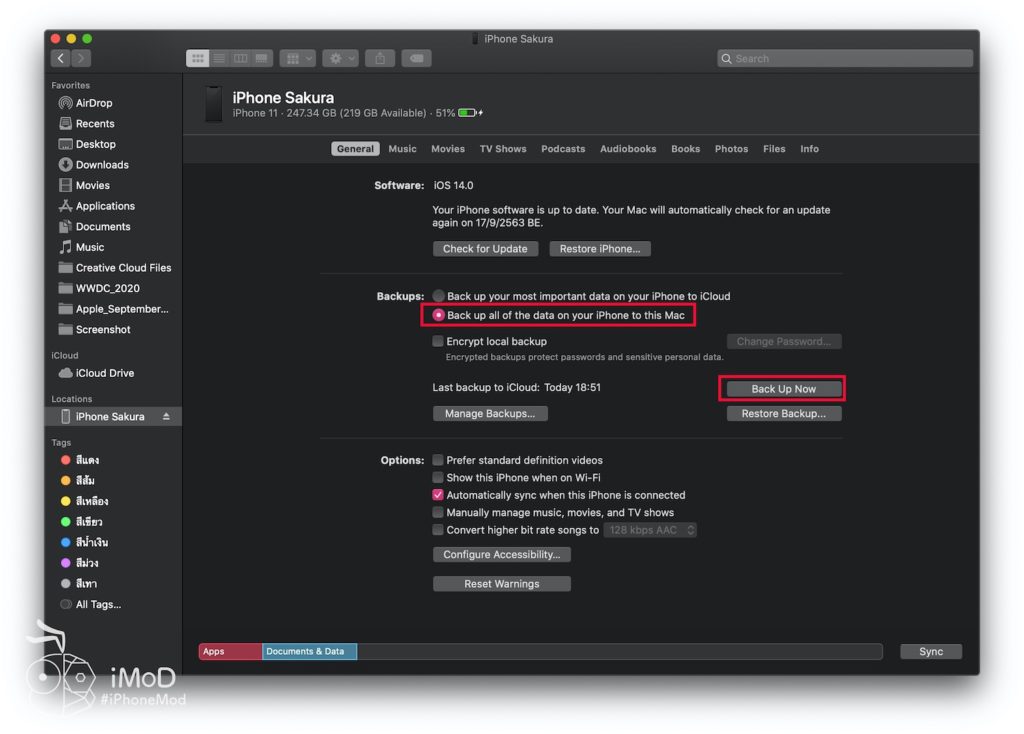
Task: Click the Finder back navigation arrow
Action: (62, 59)
